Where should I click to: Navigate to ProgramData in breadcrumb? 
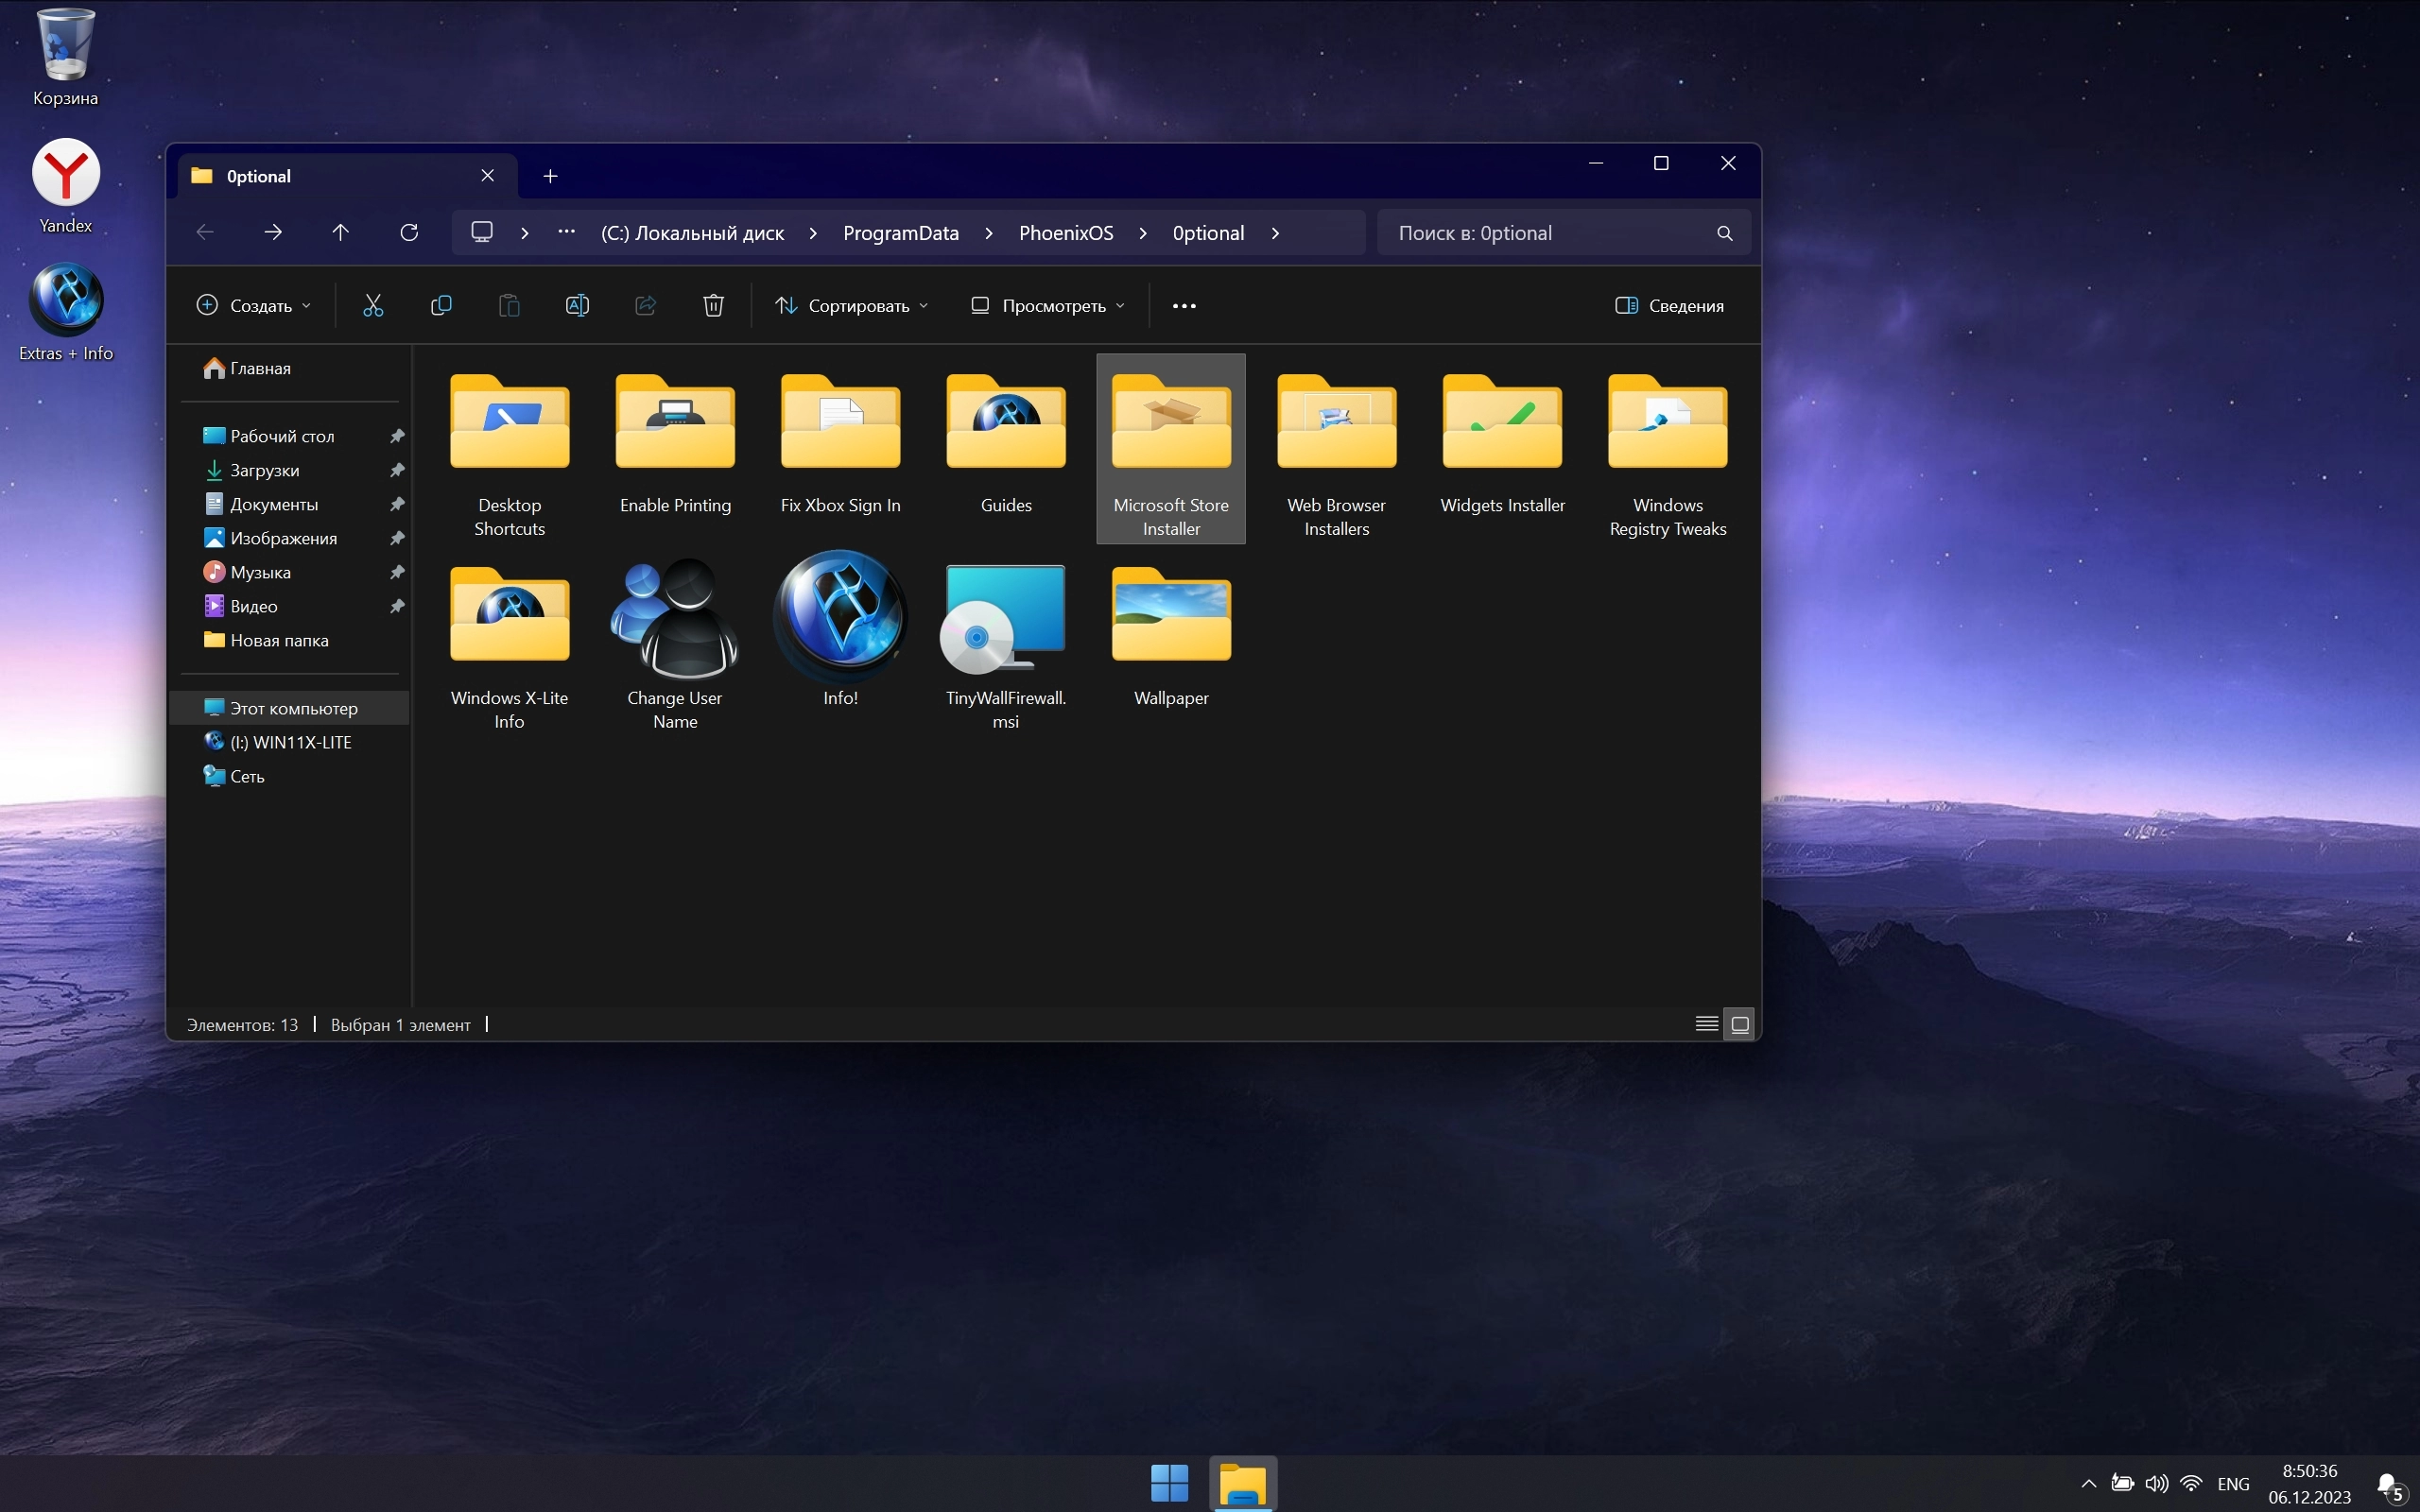pyautogui.click(x=900, y=233)
